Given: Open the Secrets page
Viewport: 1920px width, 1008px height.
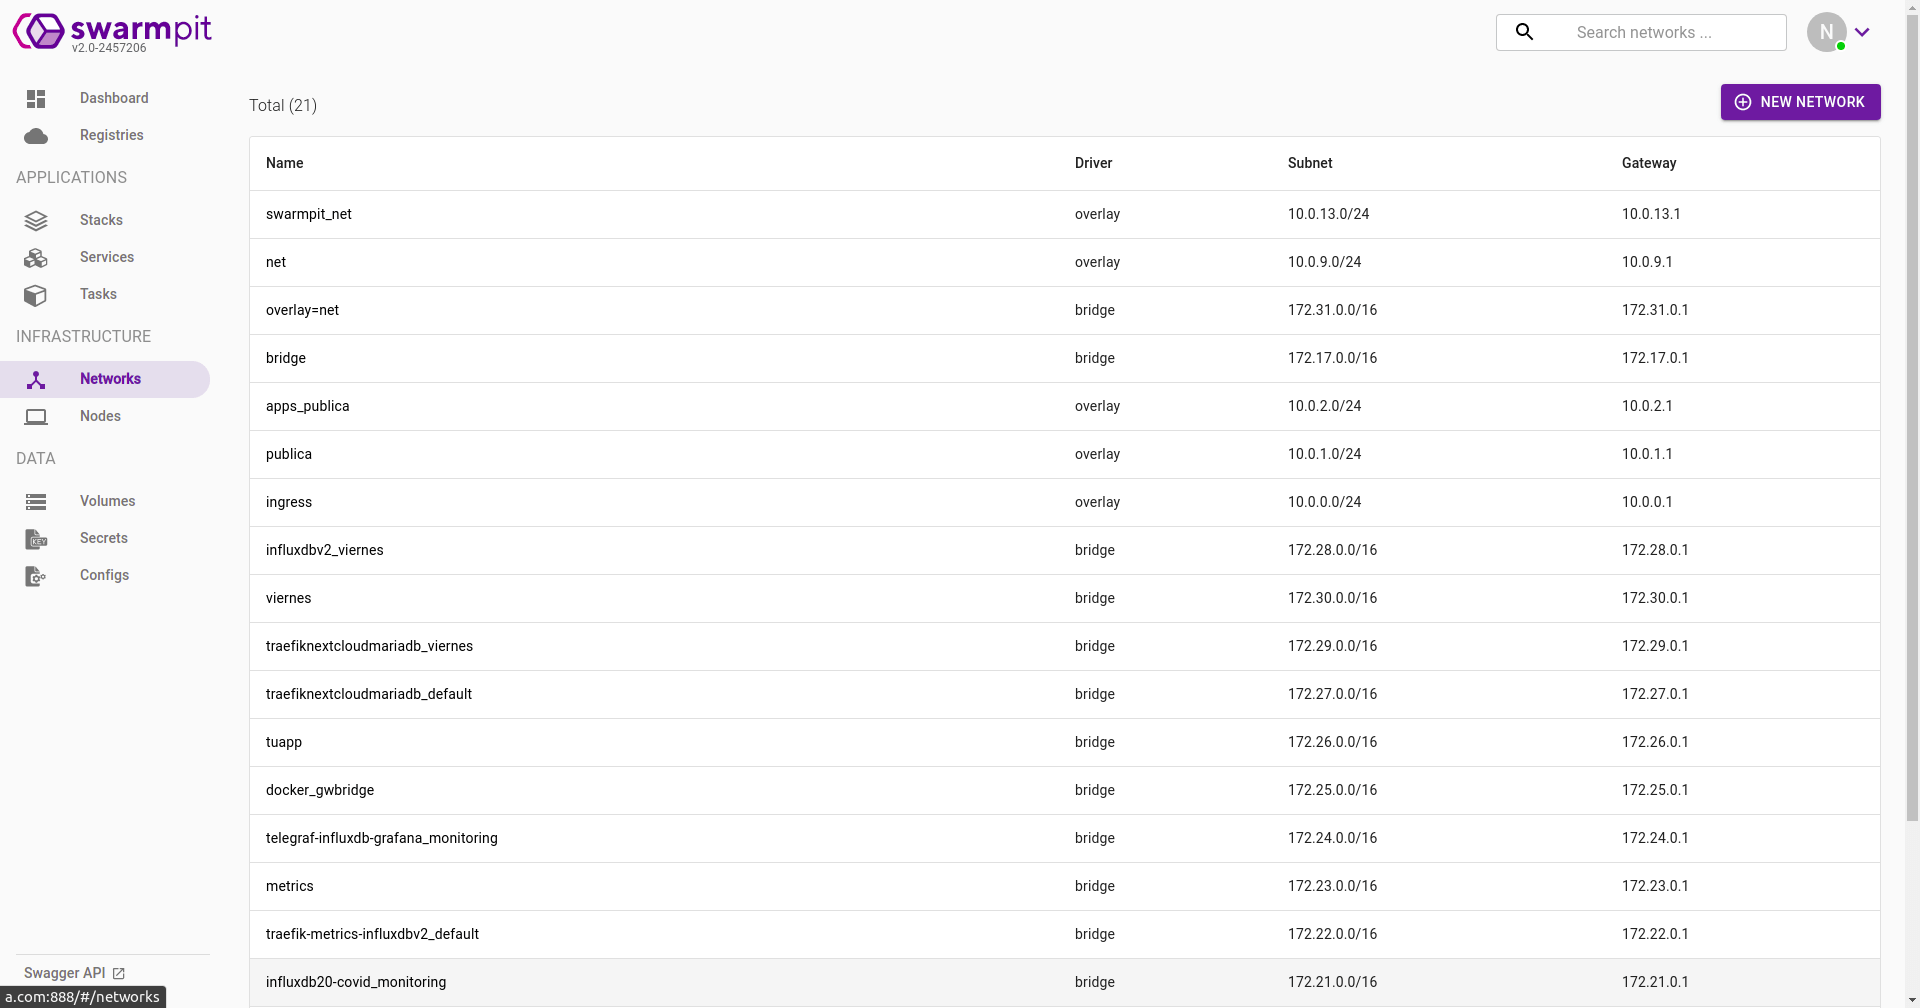Looking at the screenshot, I should (105, 538).
